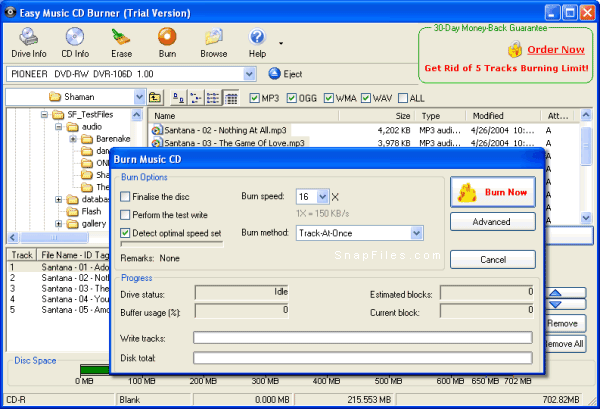Toggle the MP3 file filter checkbox
The width and height of the screenshot is (600, 409).
(254, 98)
